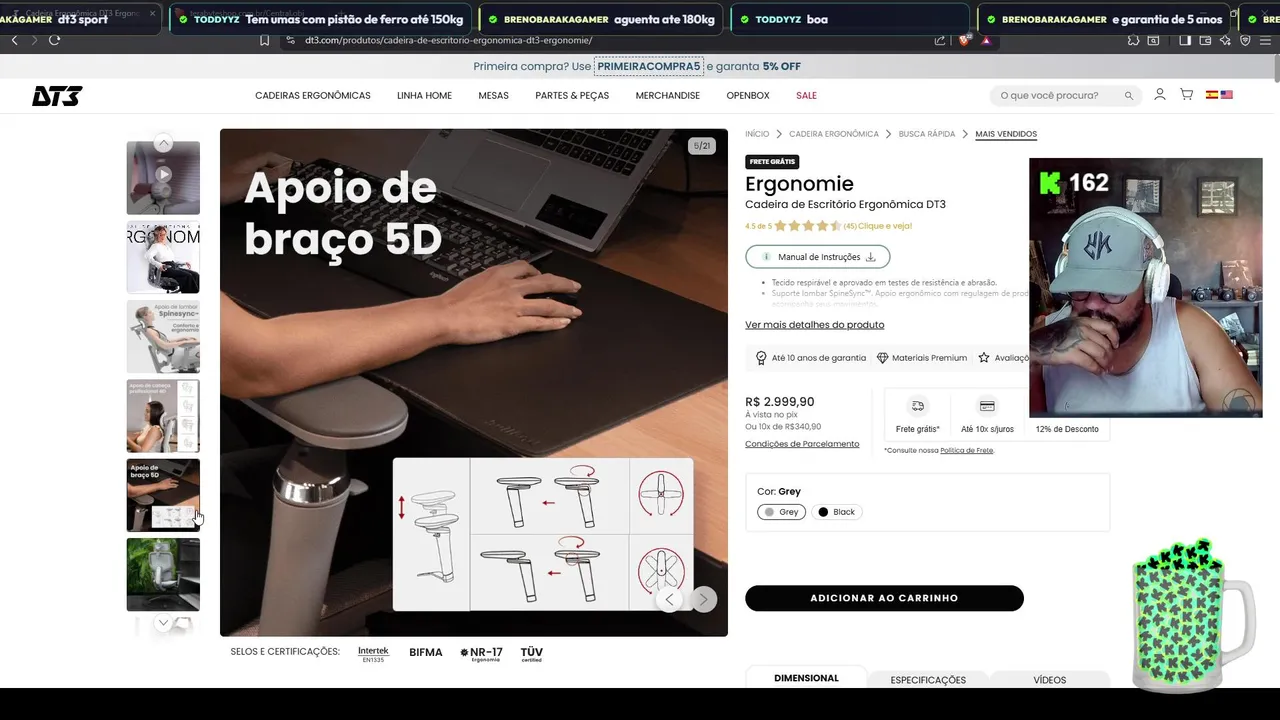This screenshot has width=1280, height=720.
Task: Click the browser address bar URL
Action: [449, 40]
